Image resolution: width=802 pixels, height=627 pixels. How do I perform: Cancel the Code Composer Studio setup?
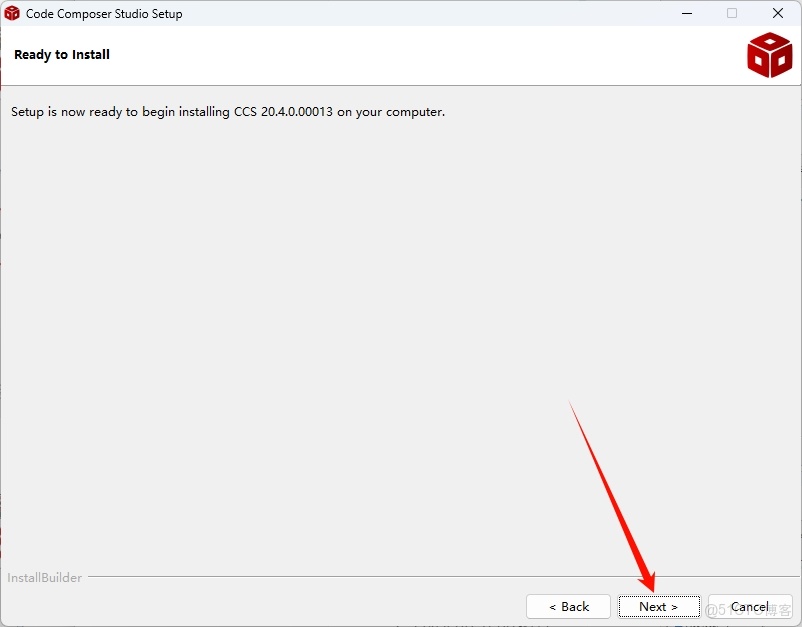point(750,607)
